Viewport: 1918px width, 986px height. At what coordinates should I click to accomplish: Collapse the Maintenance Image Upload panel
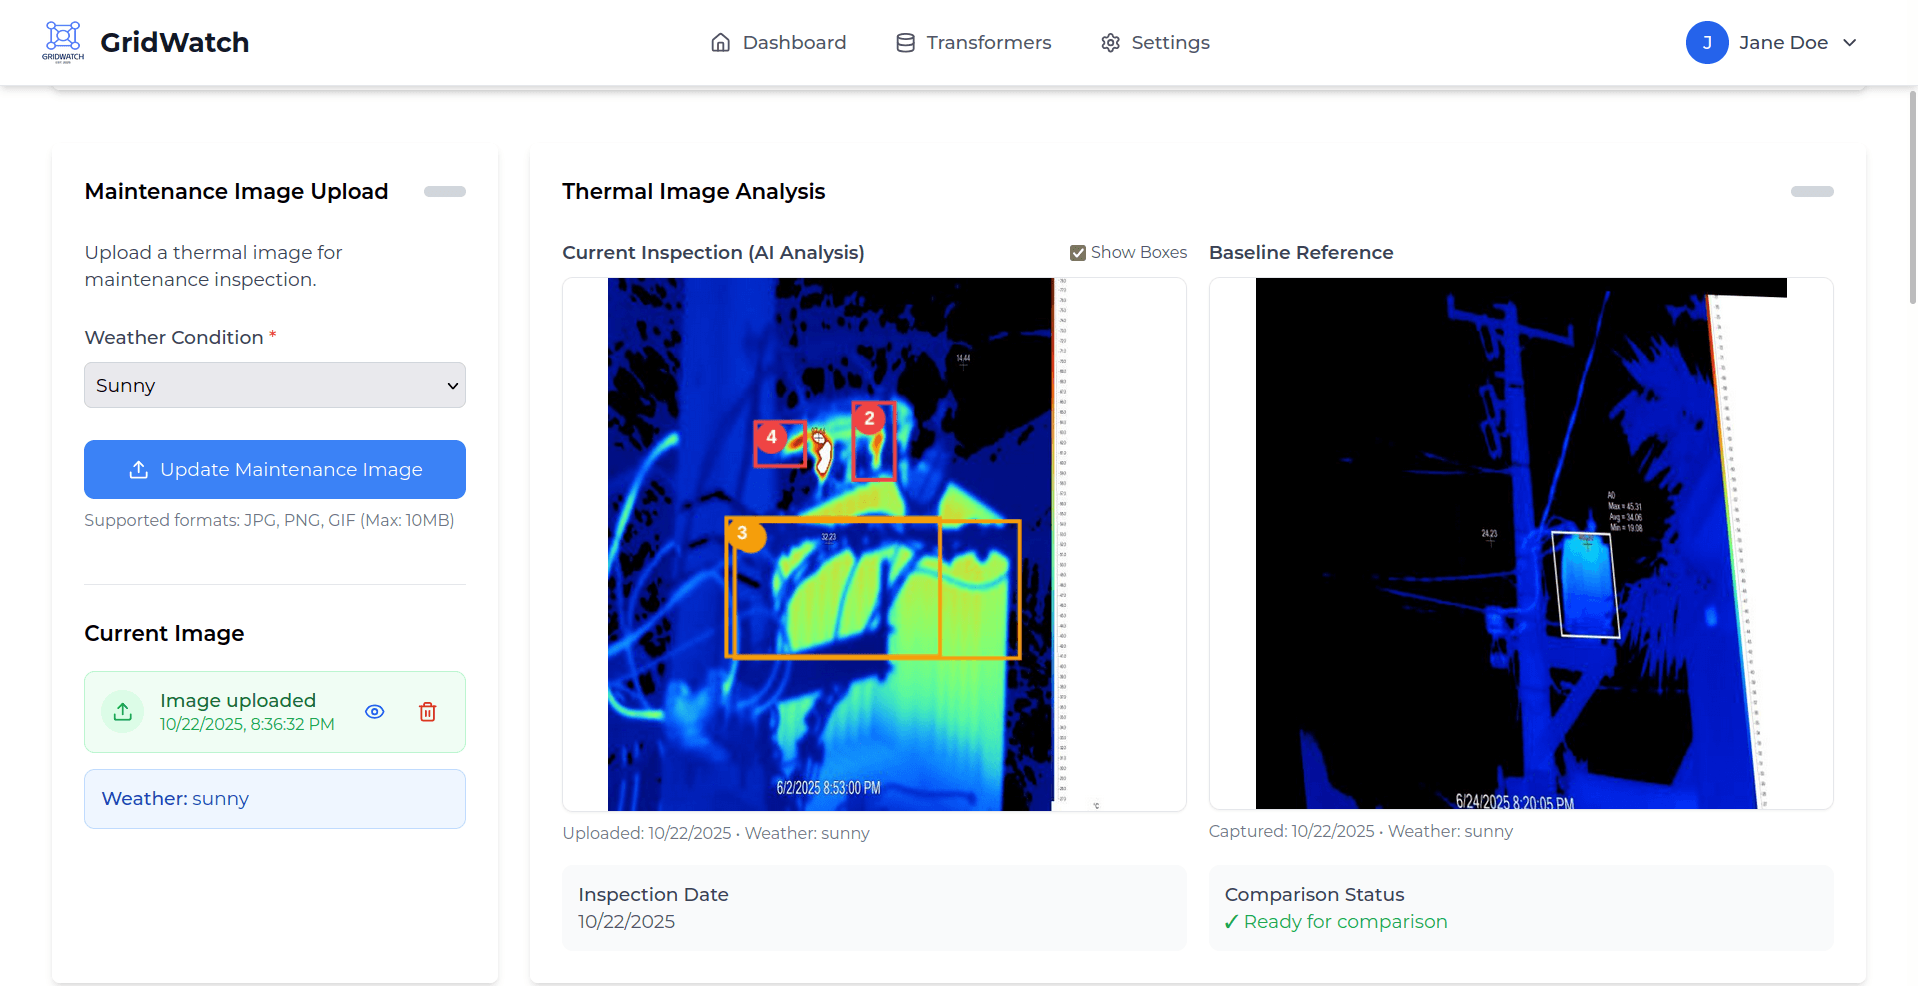tap(445, 192)
